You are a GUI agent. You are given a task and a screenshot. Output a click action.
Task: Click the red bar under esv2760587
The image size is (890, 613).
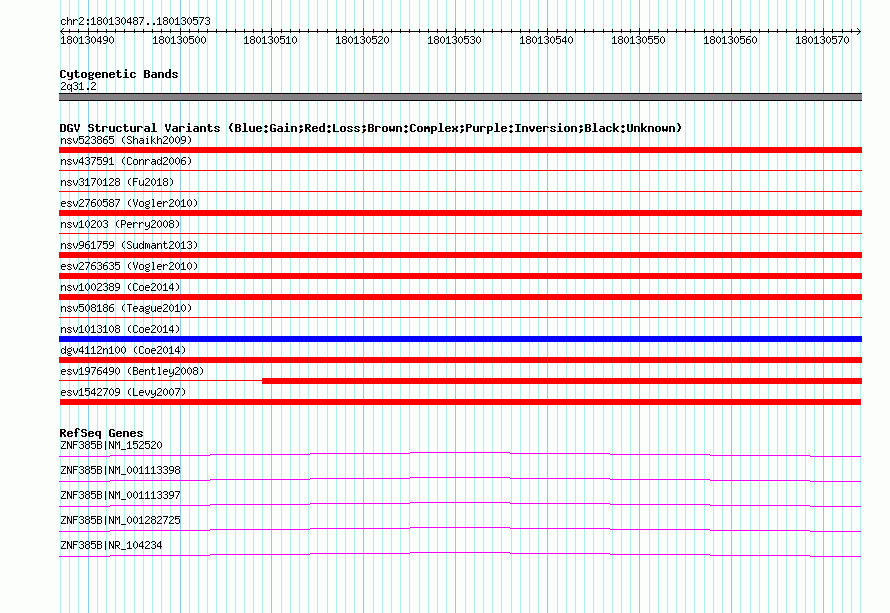coord(460,213)
